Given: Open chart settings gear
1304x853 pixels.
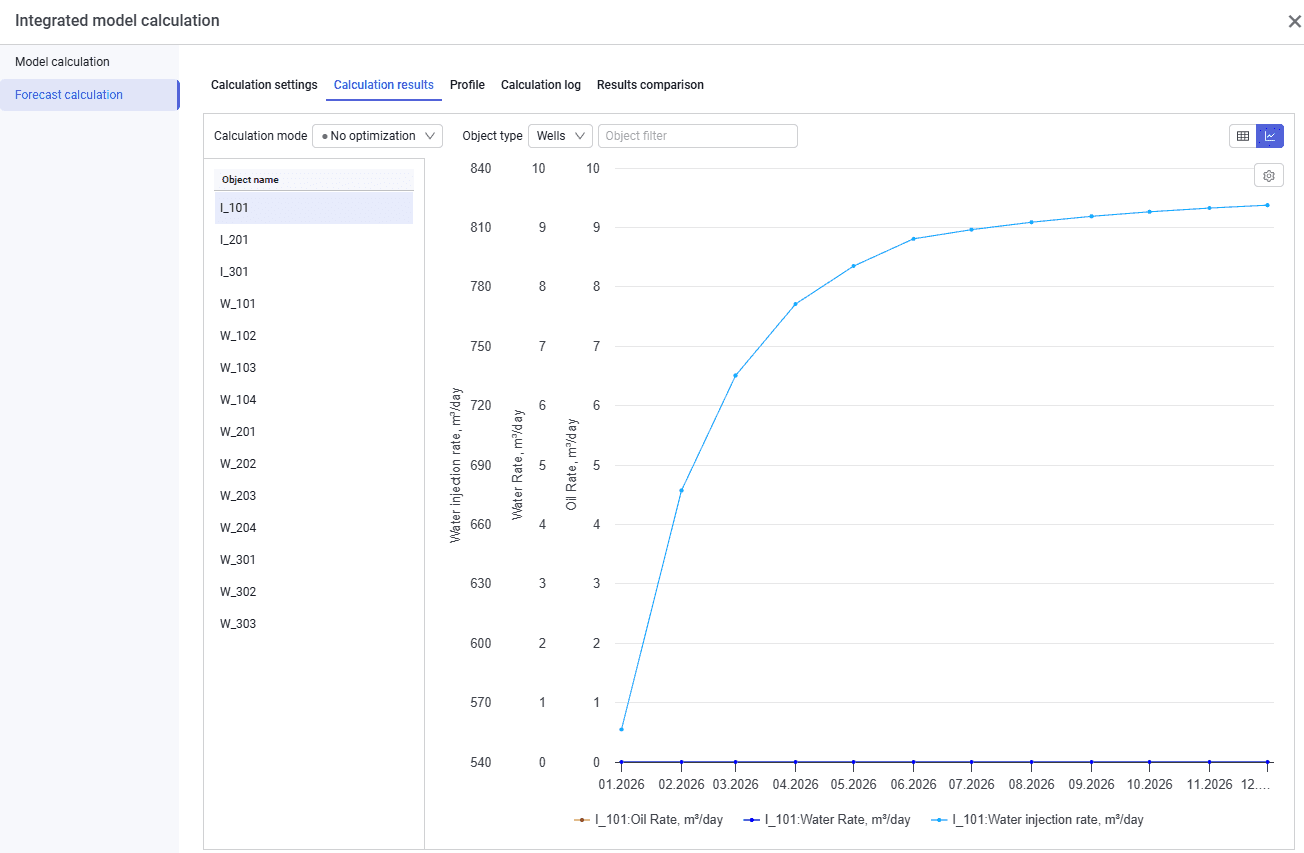Looking at the screenshot, I should tap(1269, 175).
